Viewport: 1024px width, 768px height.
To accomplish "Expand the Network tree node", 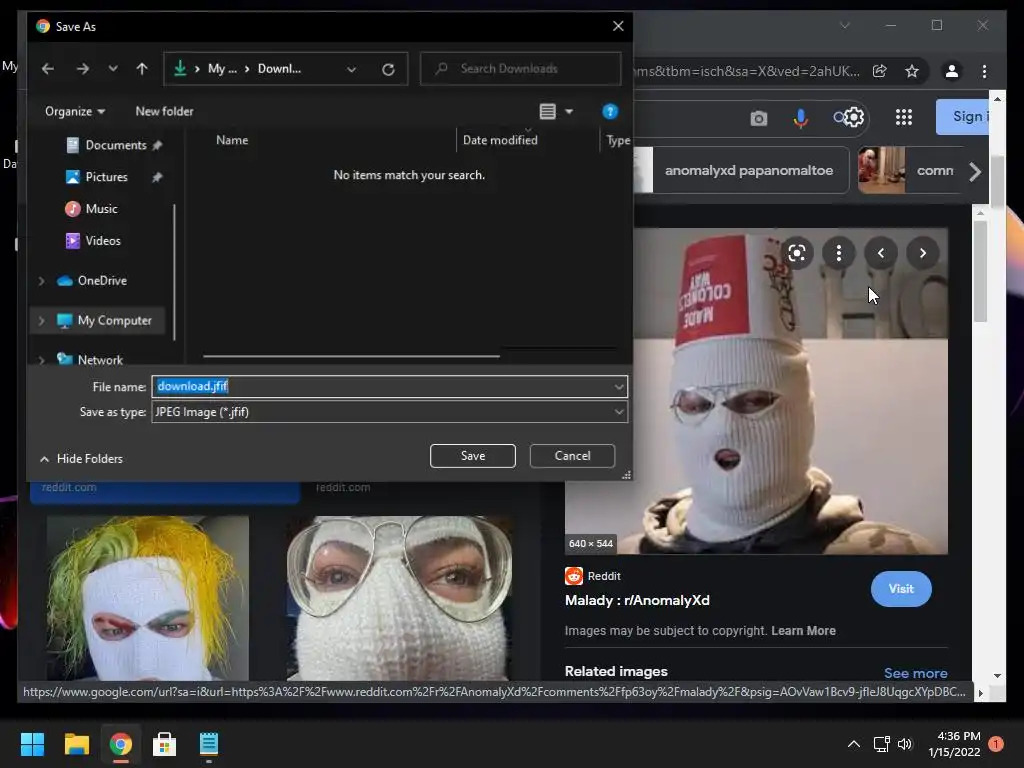I will 42,360.
